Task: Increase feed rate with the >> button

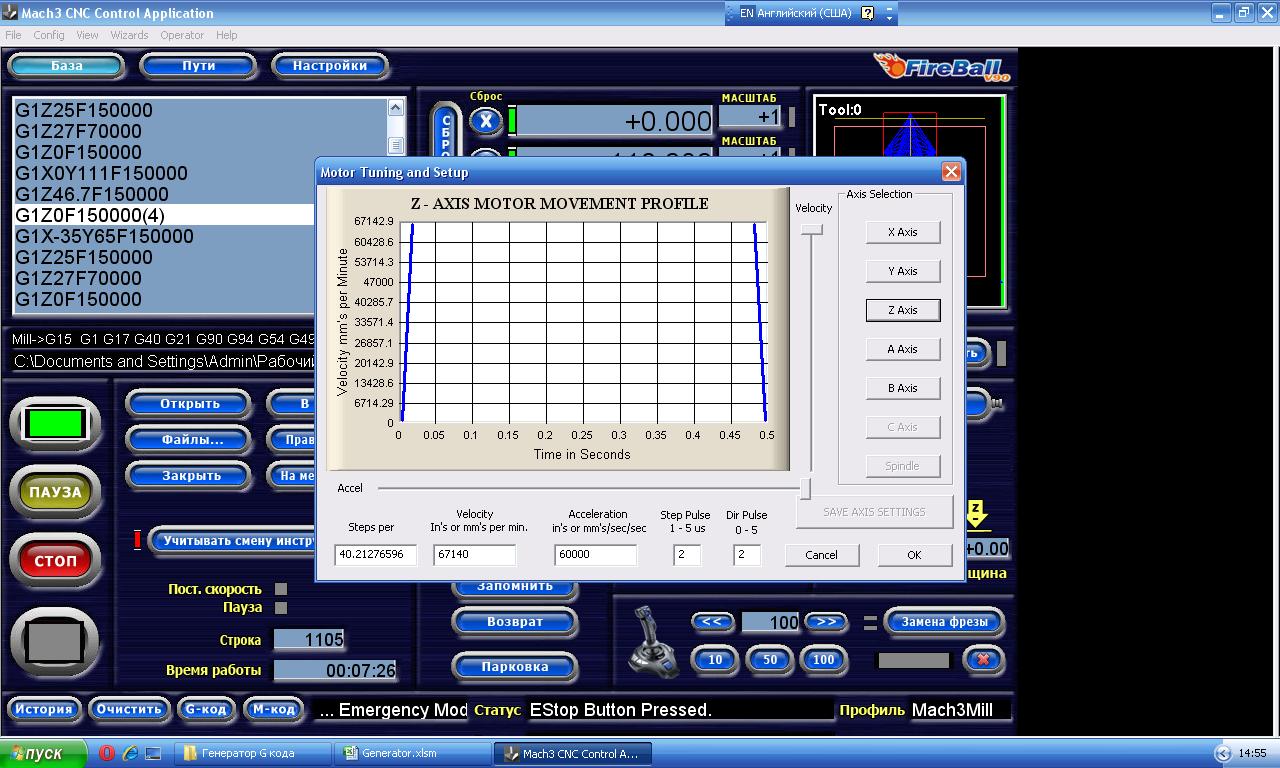Action: click(826, 622)
